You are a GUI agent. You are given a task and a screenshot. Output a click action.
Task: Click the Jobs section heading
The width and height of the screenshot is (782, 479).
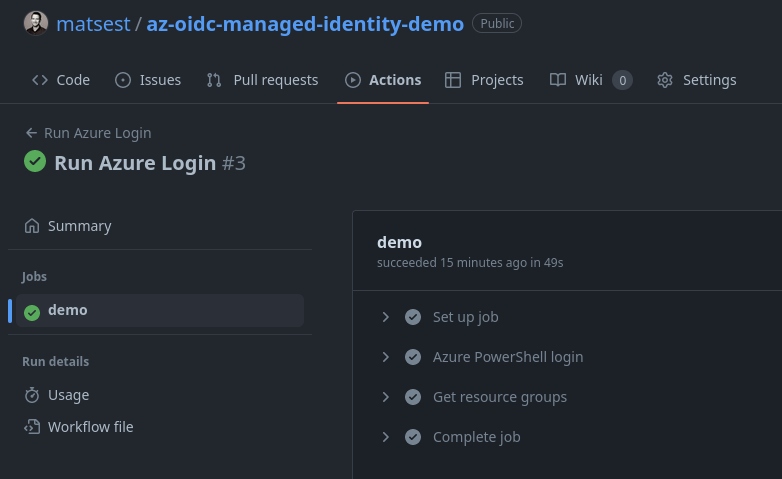tap(34, 276)
